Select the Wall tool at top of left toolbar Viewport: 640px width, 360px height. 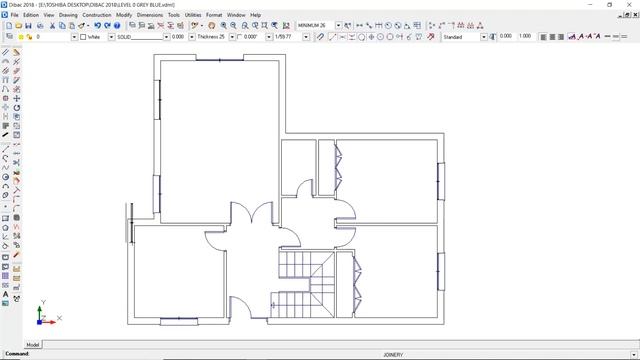click(5, 52)
